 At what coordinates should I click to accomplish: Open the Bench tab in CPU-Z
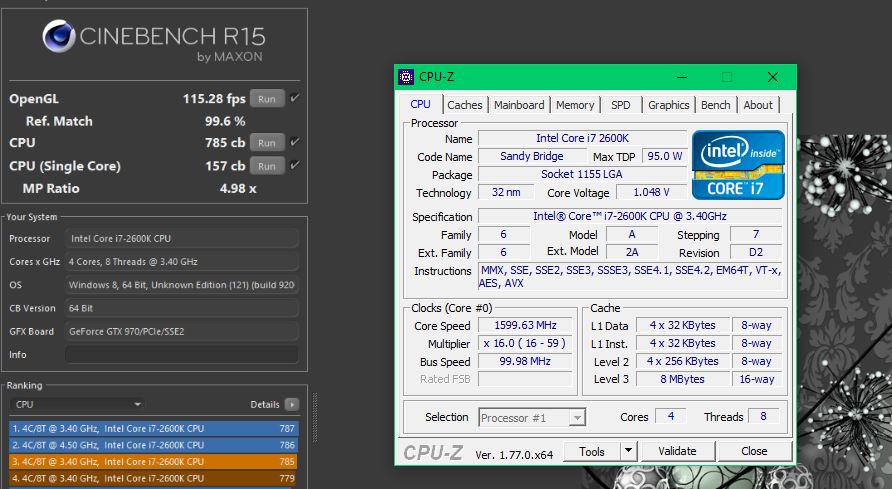[715, 105]
